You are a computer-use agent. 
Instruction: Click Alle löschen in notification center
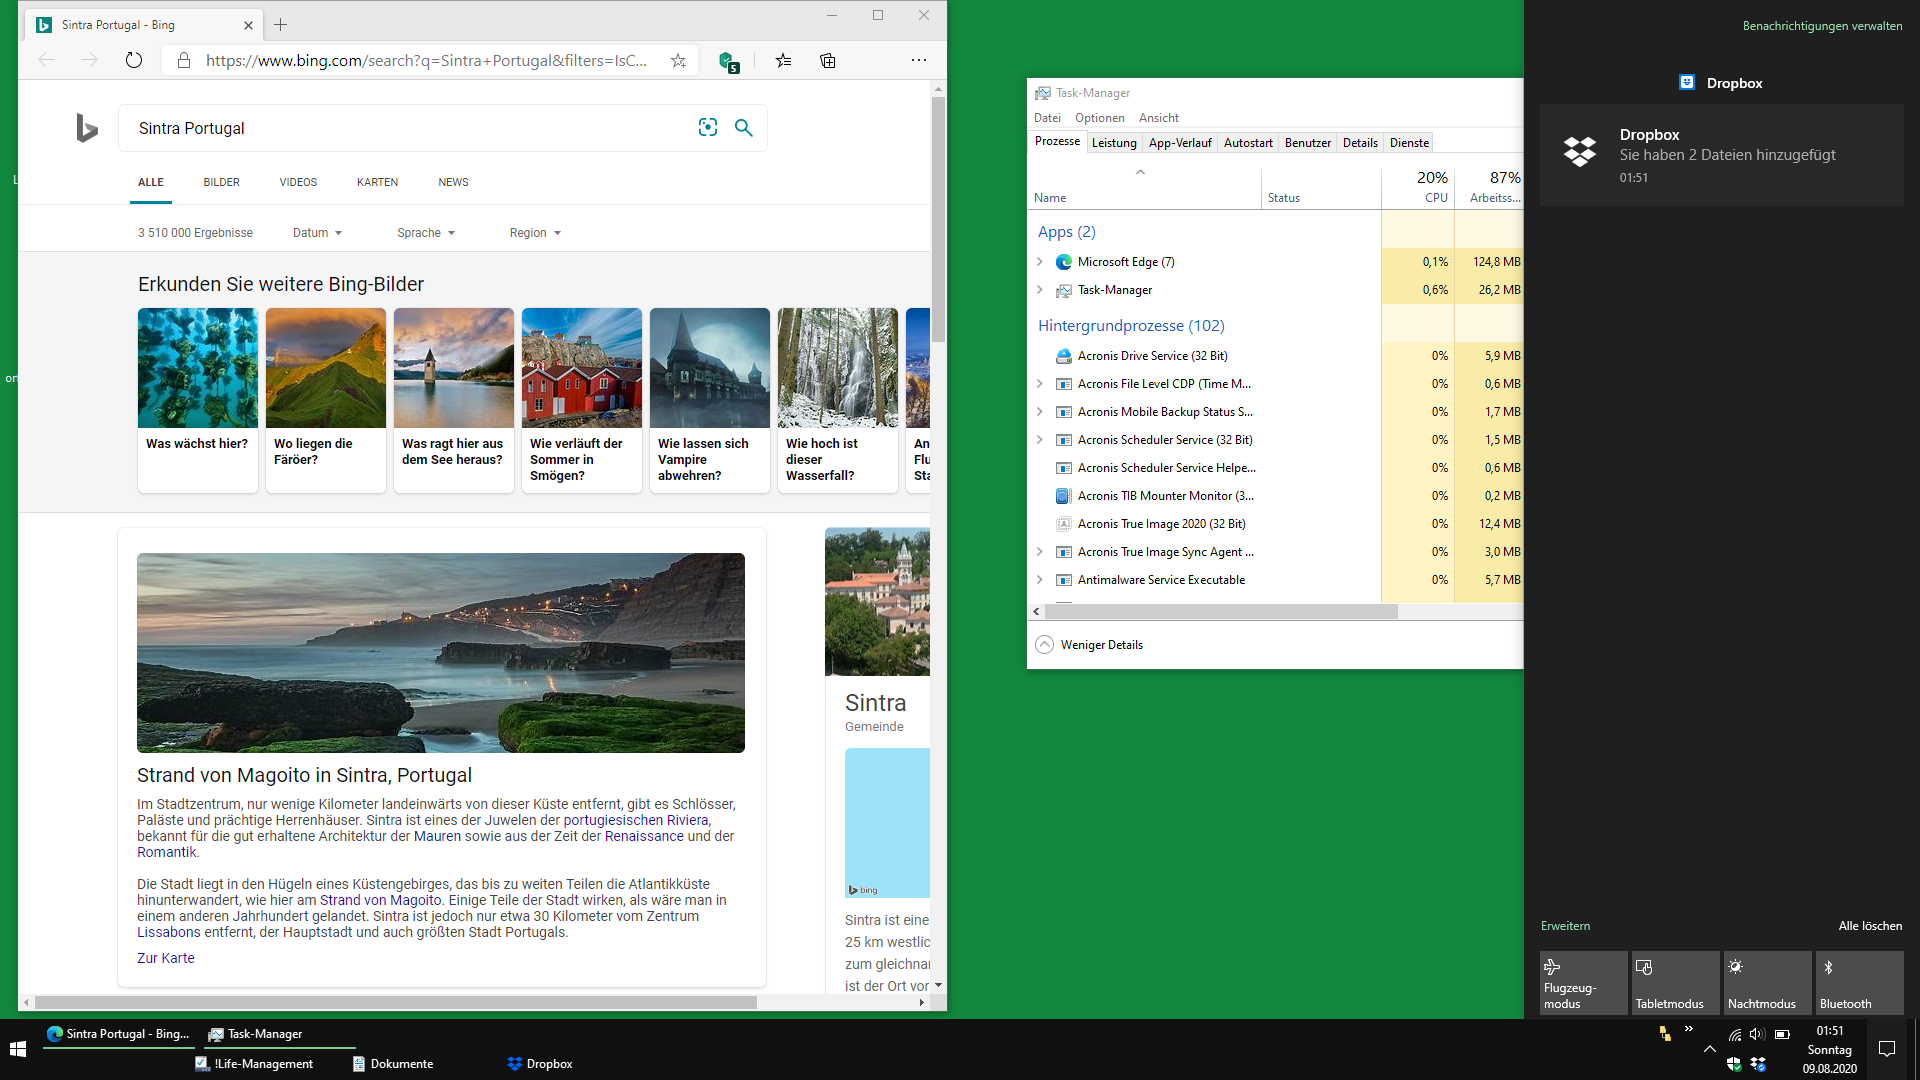click(x=1870, y=926)
